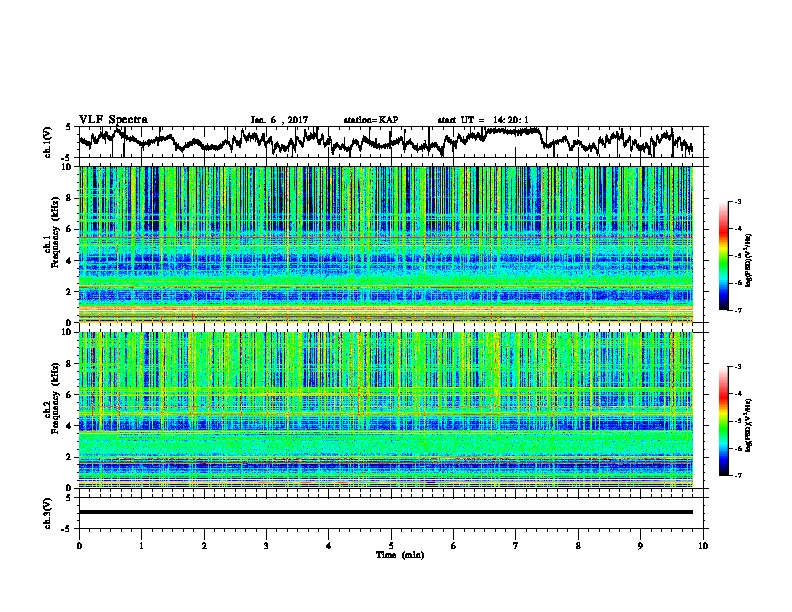Click time axis tick label "6"
792x612 pixels.
453,545
